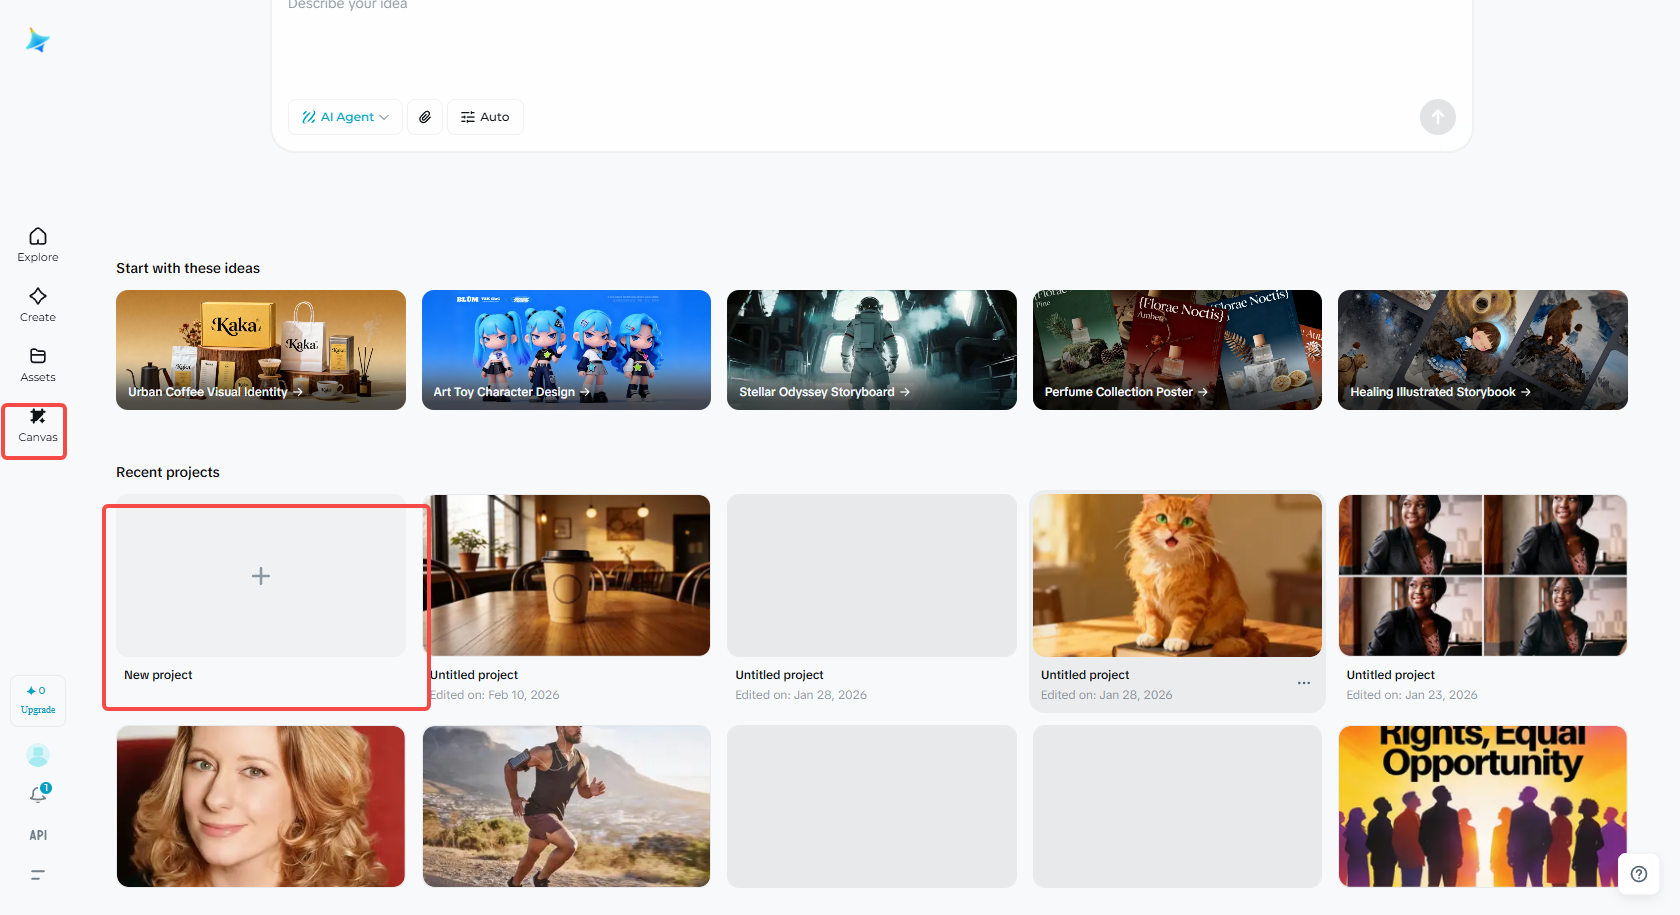This screenshot has height=915, width=1680.
Task: Click the app logo in the top-left corner
Action: [37, 39]
